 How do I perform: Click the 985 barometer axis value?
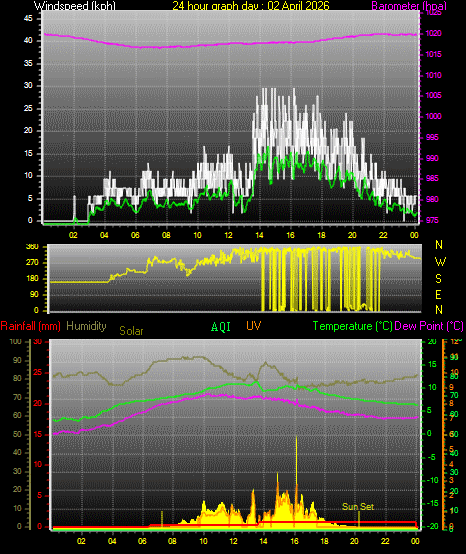point(432,178)
